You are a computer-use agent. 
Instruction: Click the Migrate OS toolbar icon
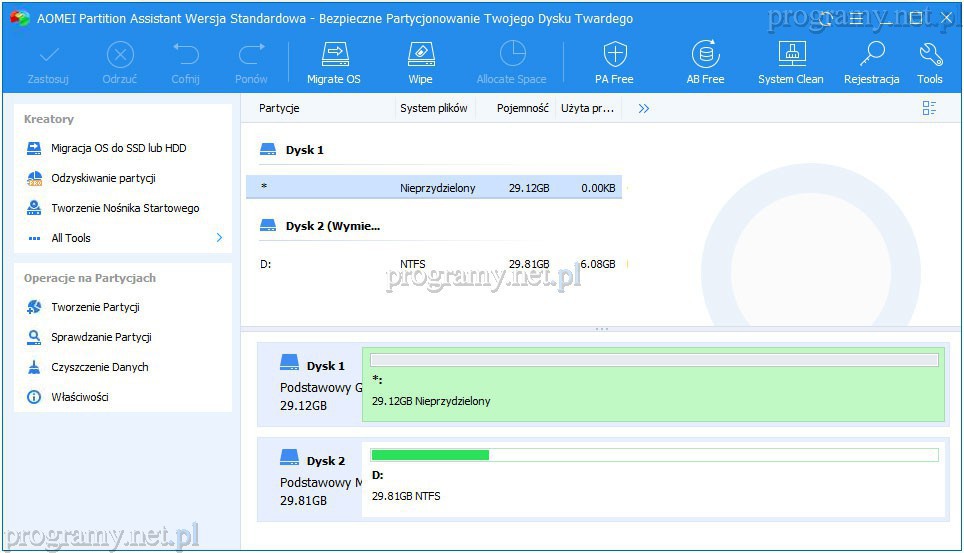pos(333,62)
